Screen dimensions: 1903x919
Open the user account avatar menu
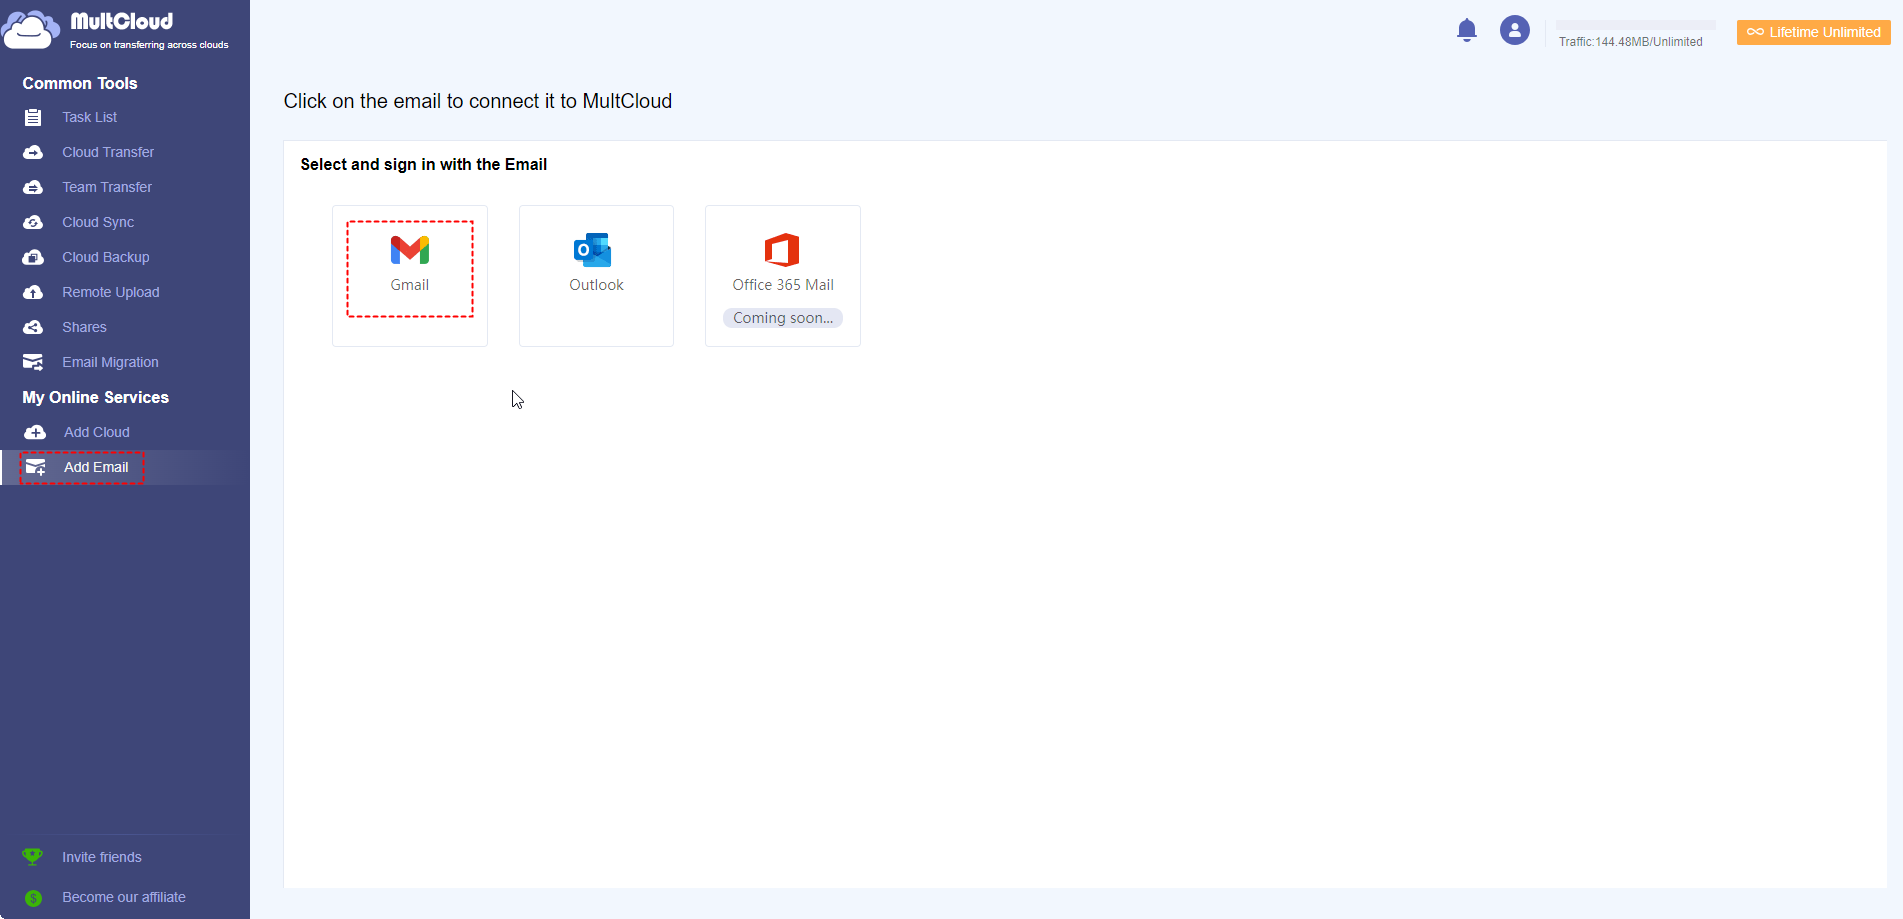click(x=1515, y=30)
